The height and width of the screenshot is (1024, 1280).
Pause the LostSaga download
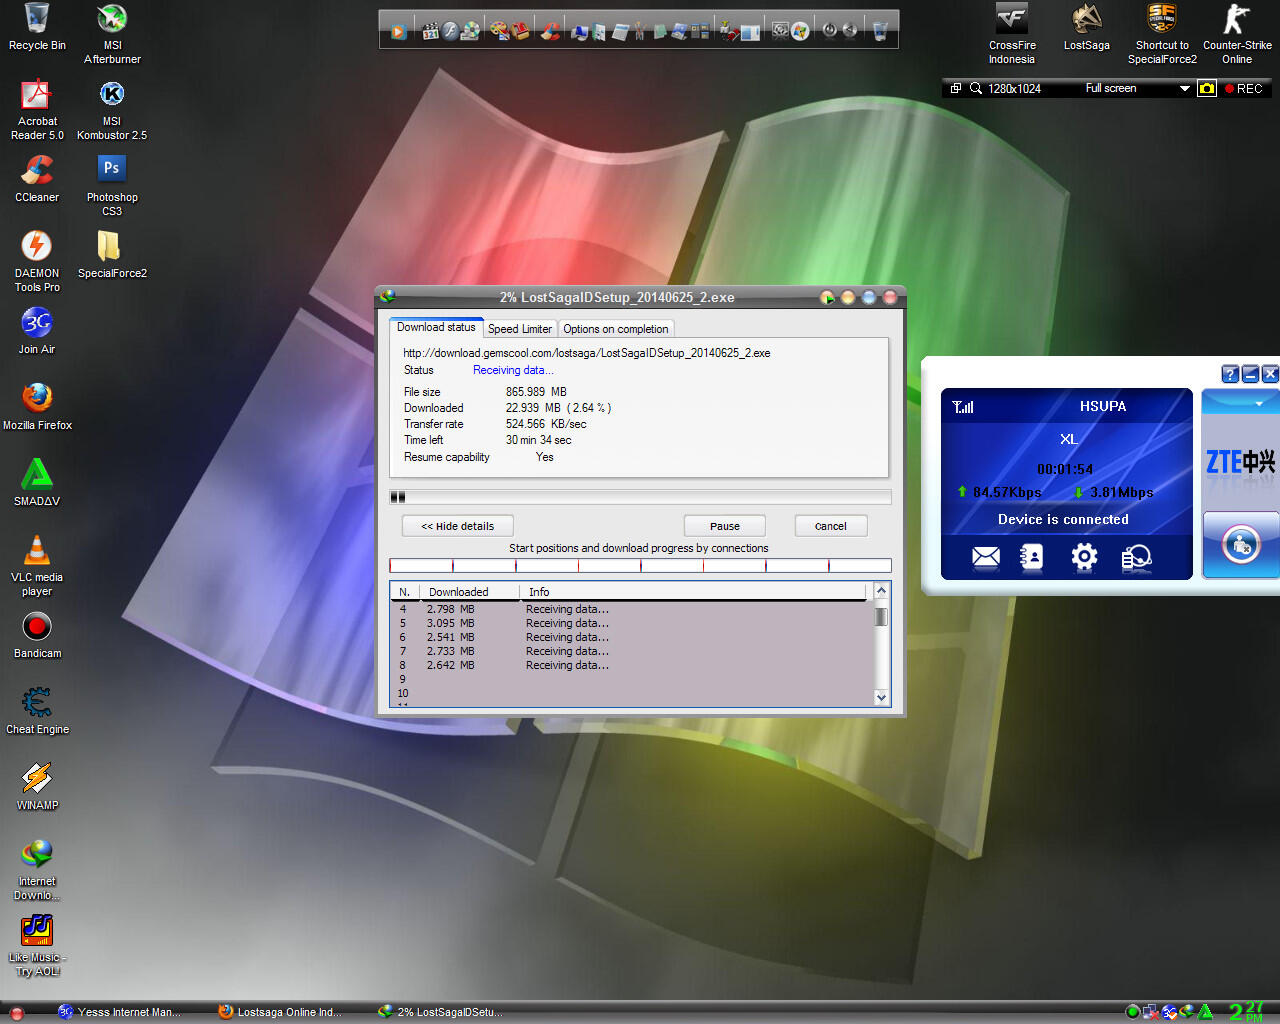[x=724, y=526]
